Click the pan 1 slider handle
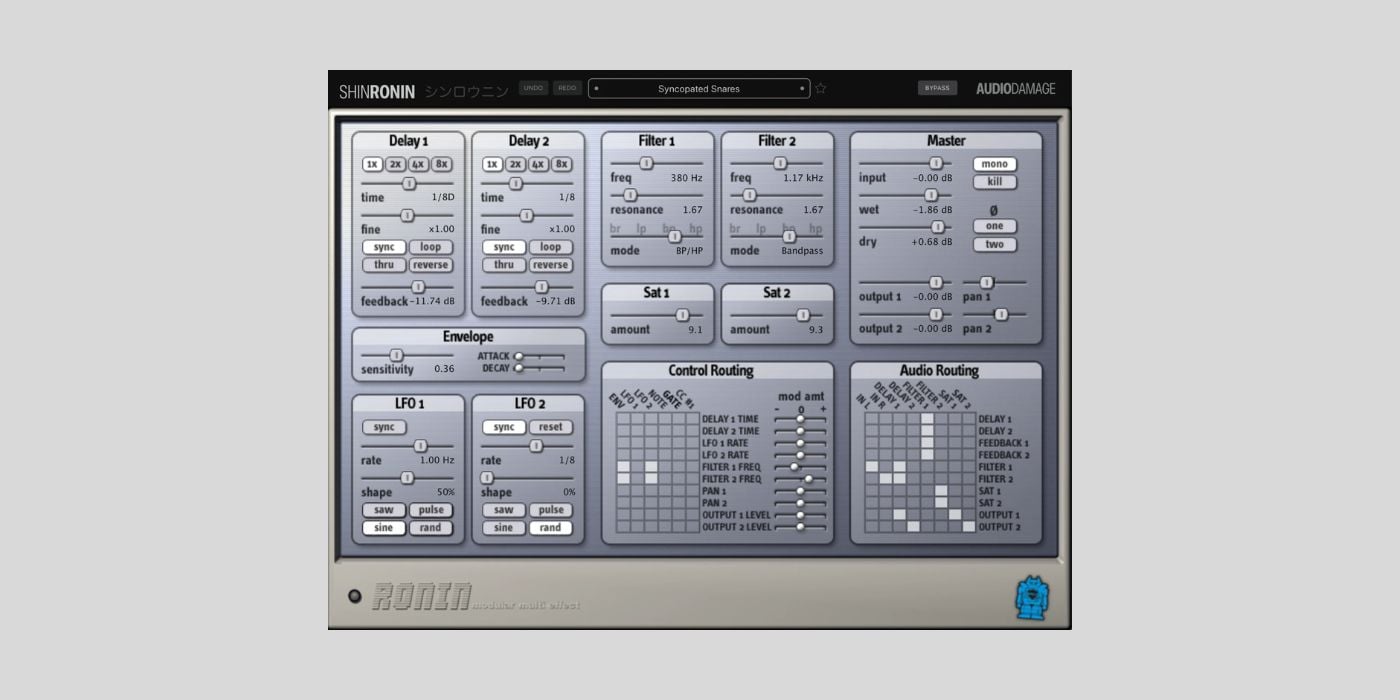 tap(987, 283)
